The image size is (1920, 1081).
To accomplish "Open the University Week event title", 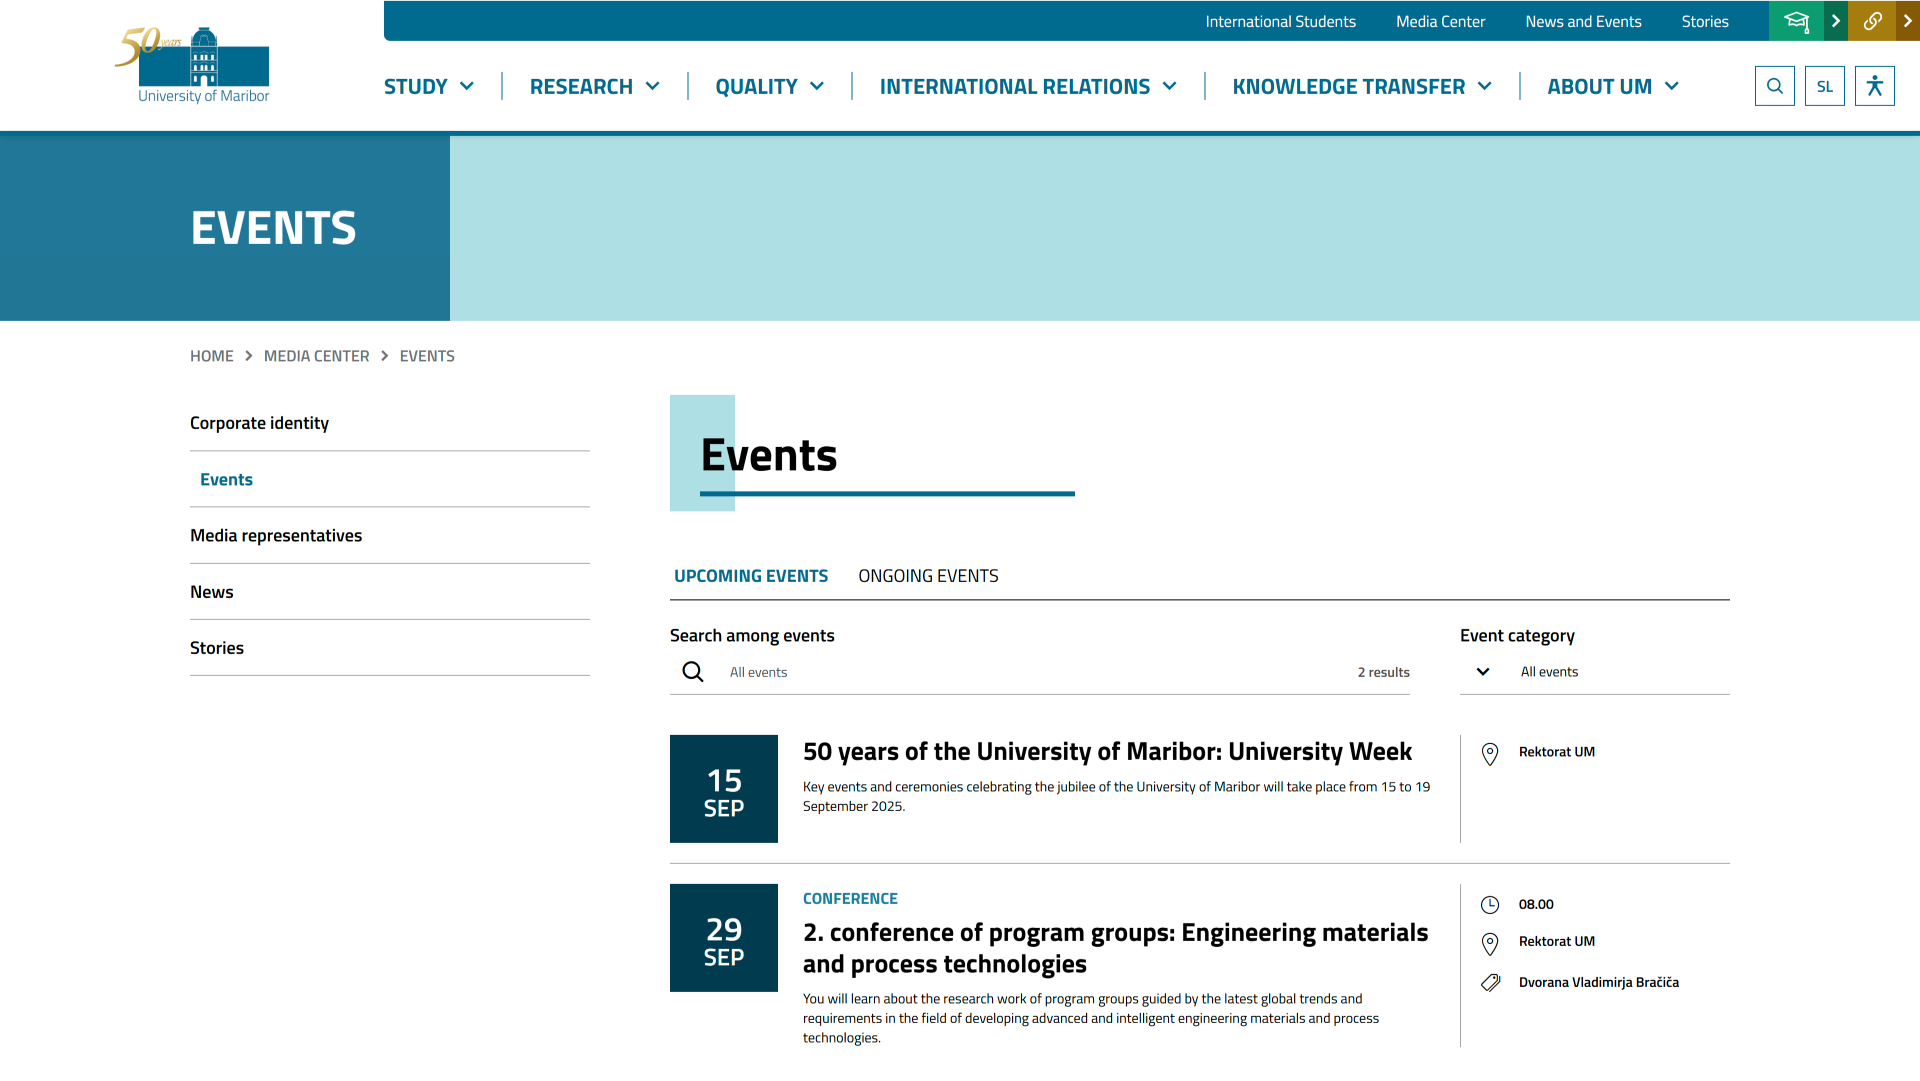I will point(1107,752).
